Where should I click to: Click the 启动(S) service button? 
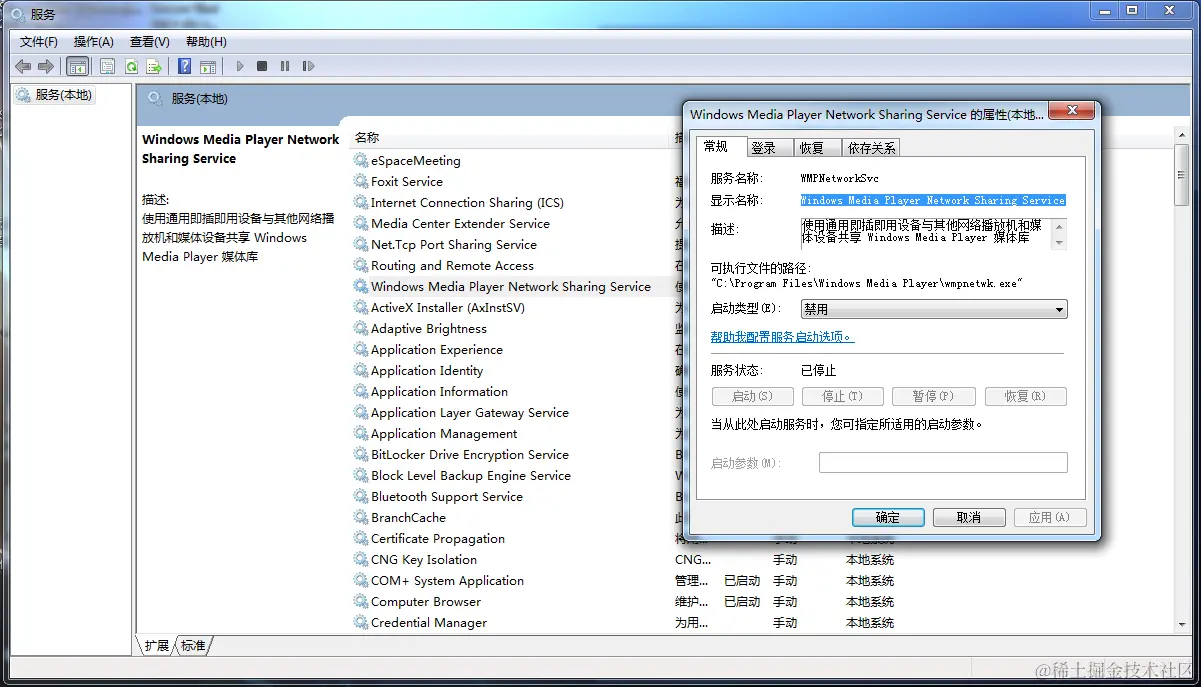tap(752, 396)
